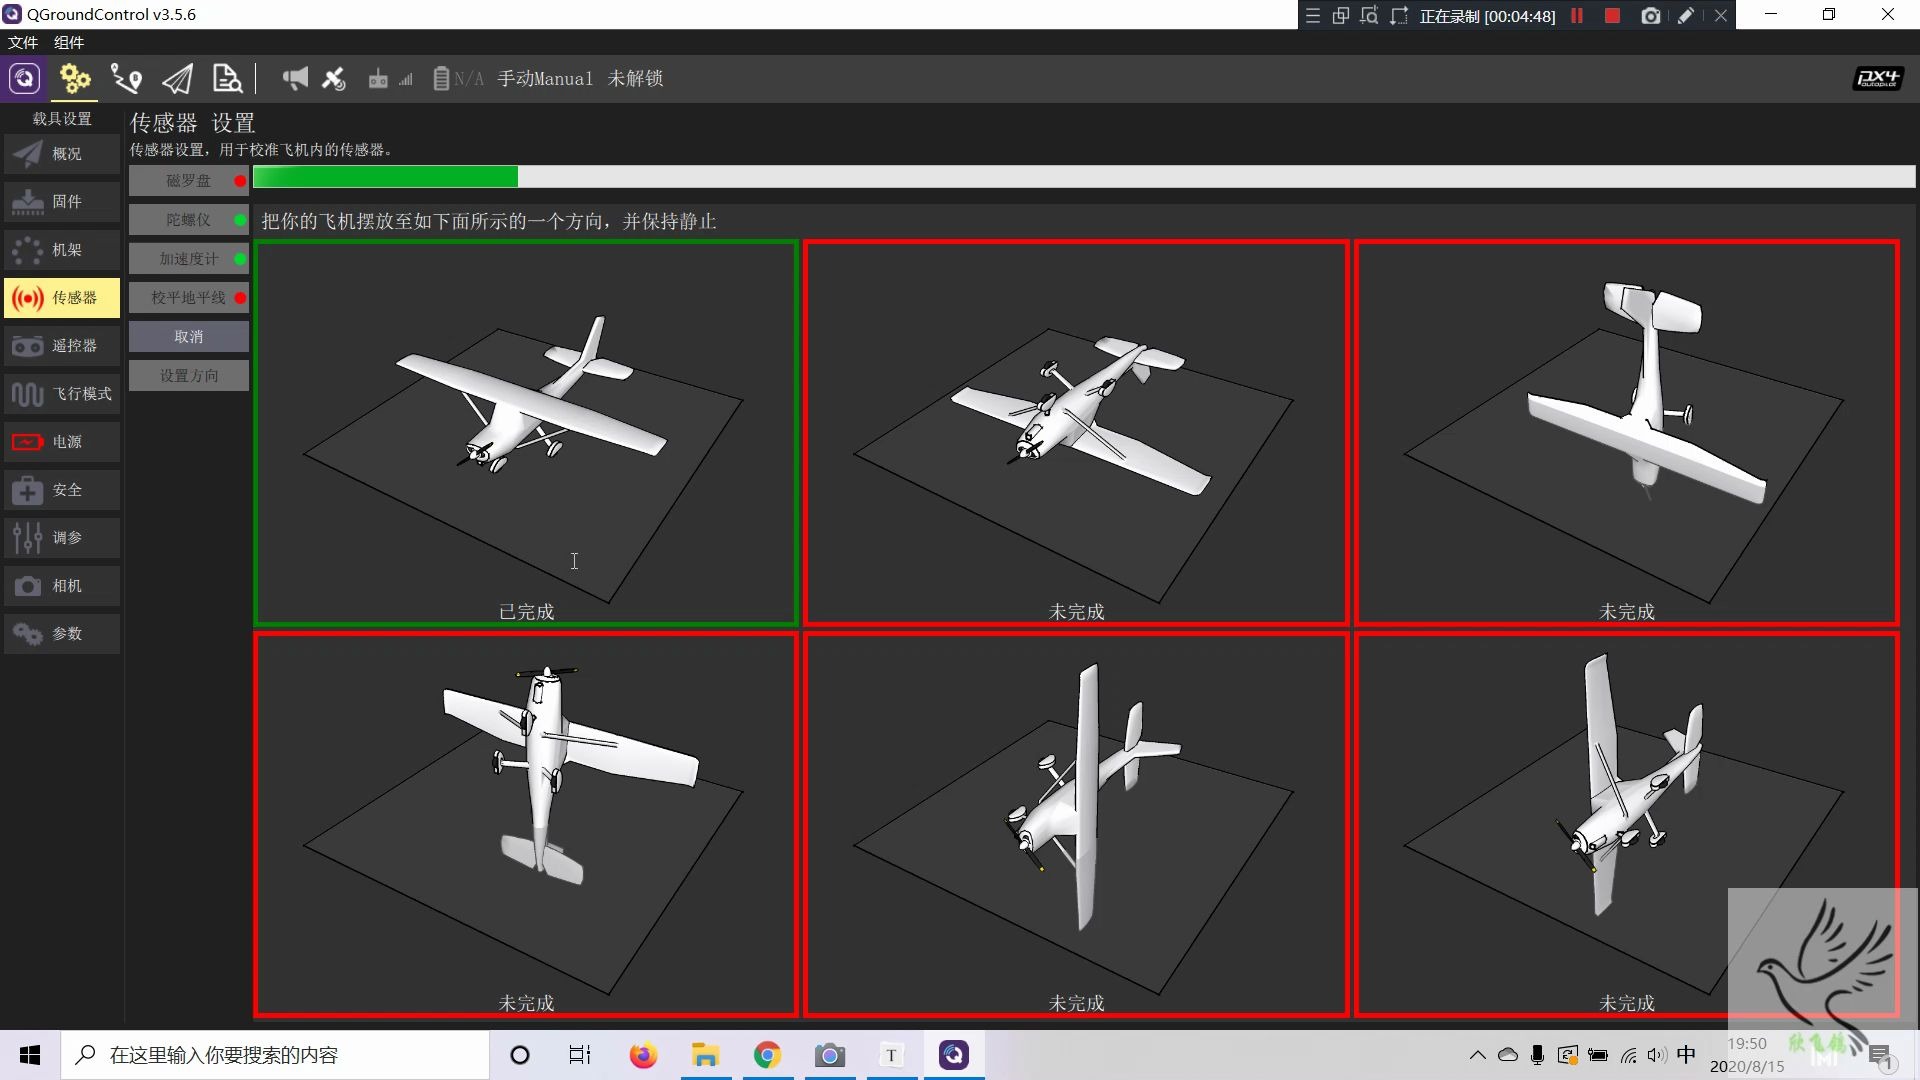Click the completed aircraft orientation thumbnail

point(524,431)
